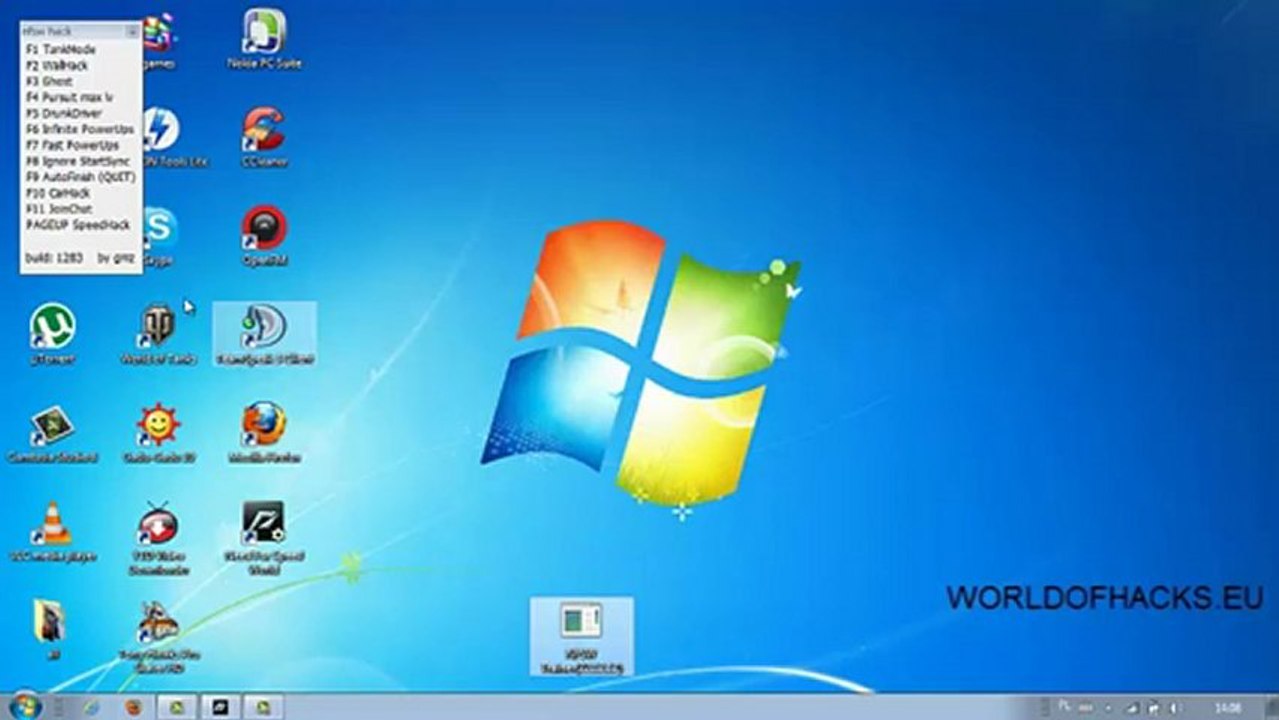Switch to the Need for Speed taskbar button
Viewport: 1279px width, 720px height.
point(219,708)
